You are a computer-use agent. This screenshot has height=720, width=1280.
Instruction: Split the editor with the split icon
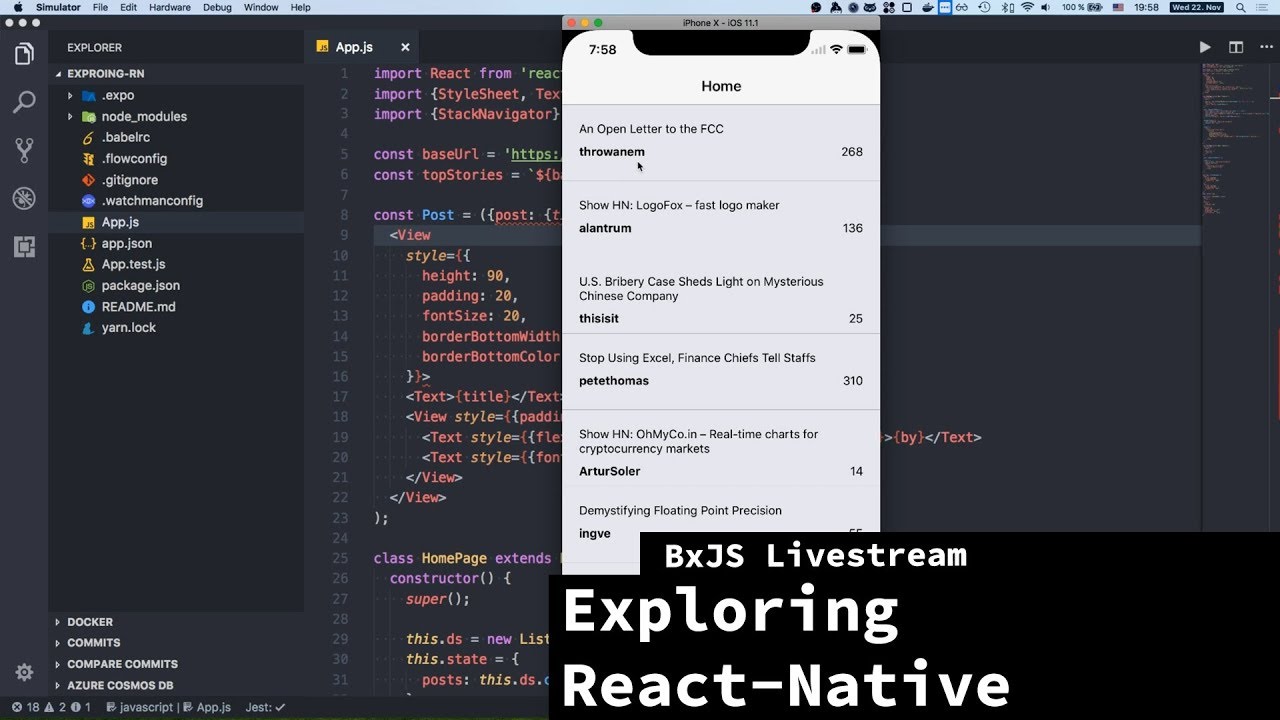pos(1236,47)
